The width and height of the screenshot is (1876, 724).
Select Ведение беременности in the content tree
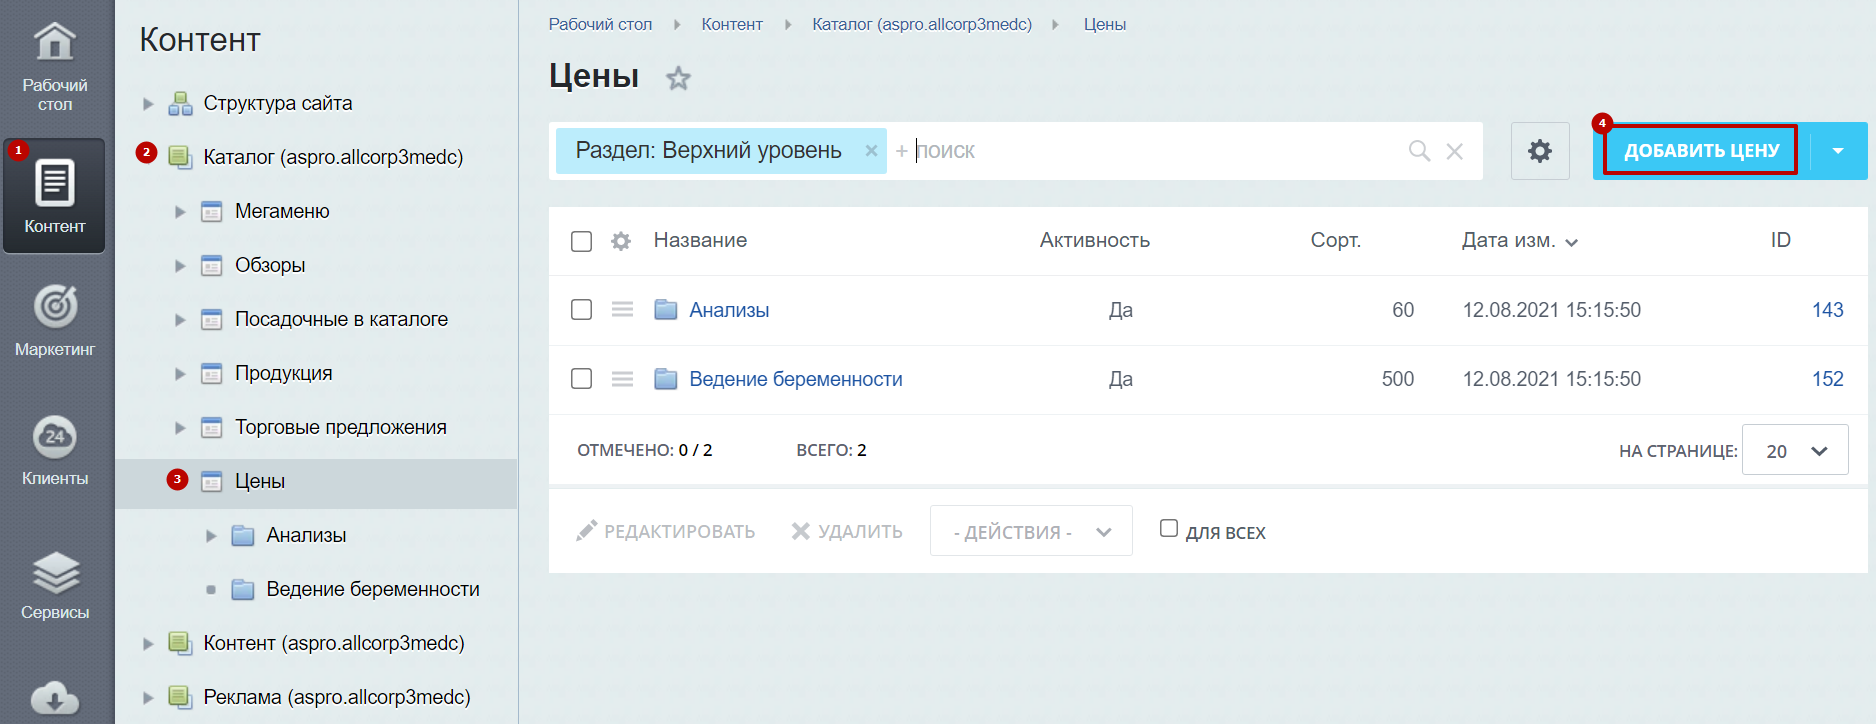(373, 589)
